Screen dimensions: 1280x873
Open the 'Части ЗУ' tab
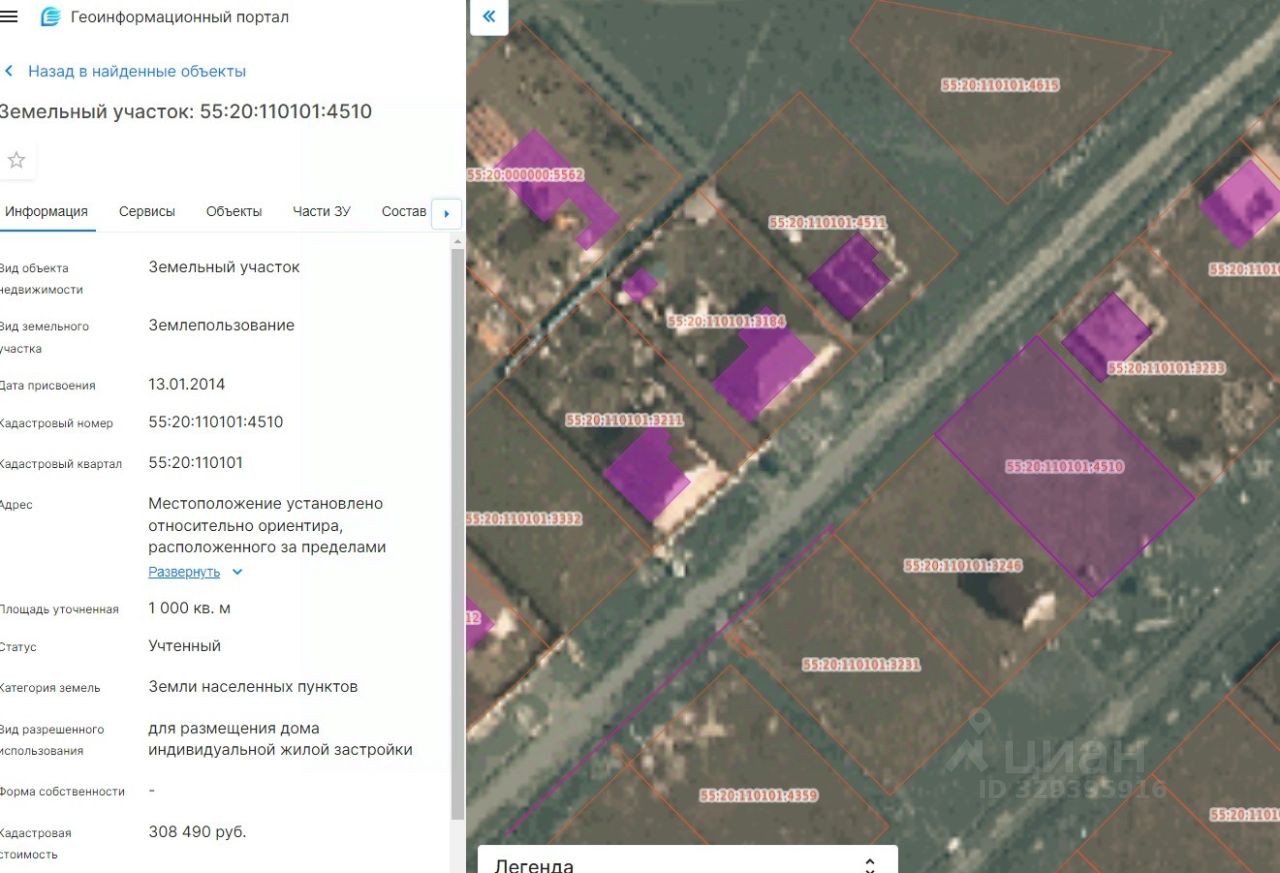pos(322,211)
